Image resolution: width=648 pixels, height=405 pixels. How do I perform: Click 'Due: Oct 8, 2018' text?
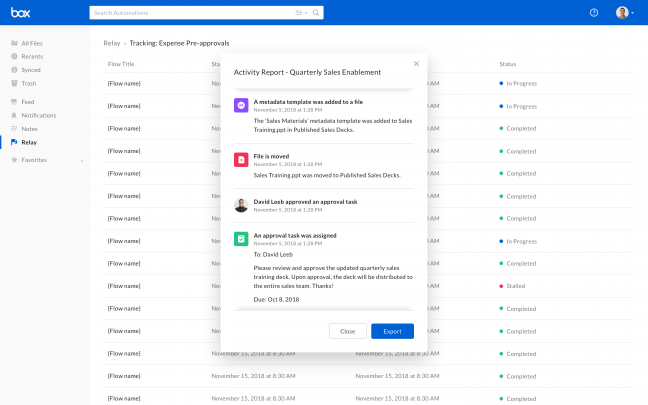pyautogui.click(x=276, y=299)
